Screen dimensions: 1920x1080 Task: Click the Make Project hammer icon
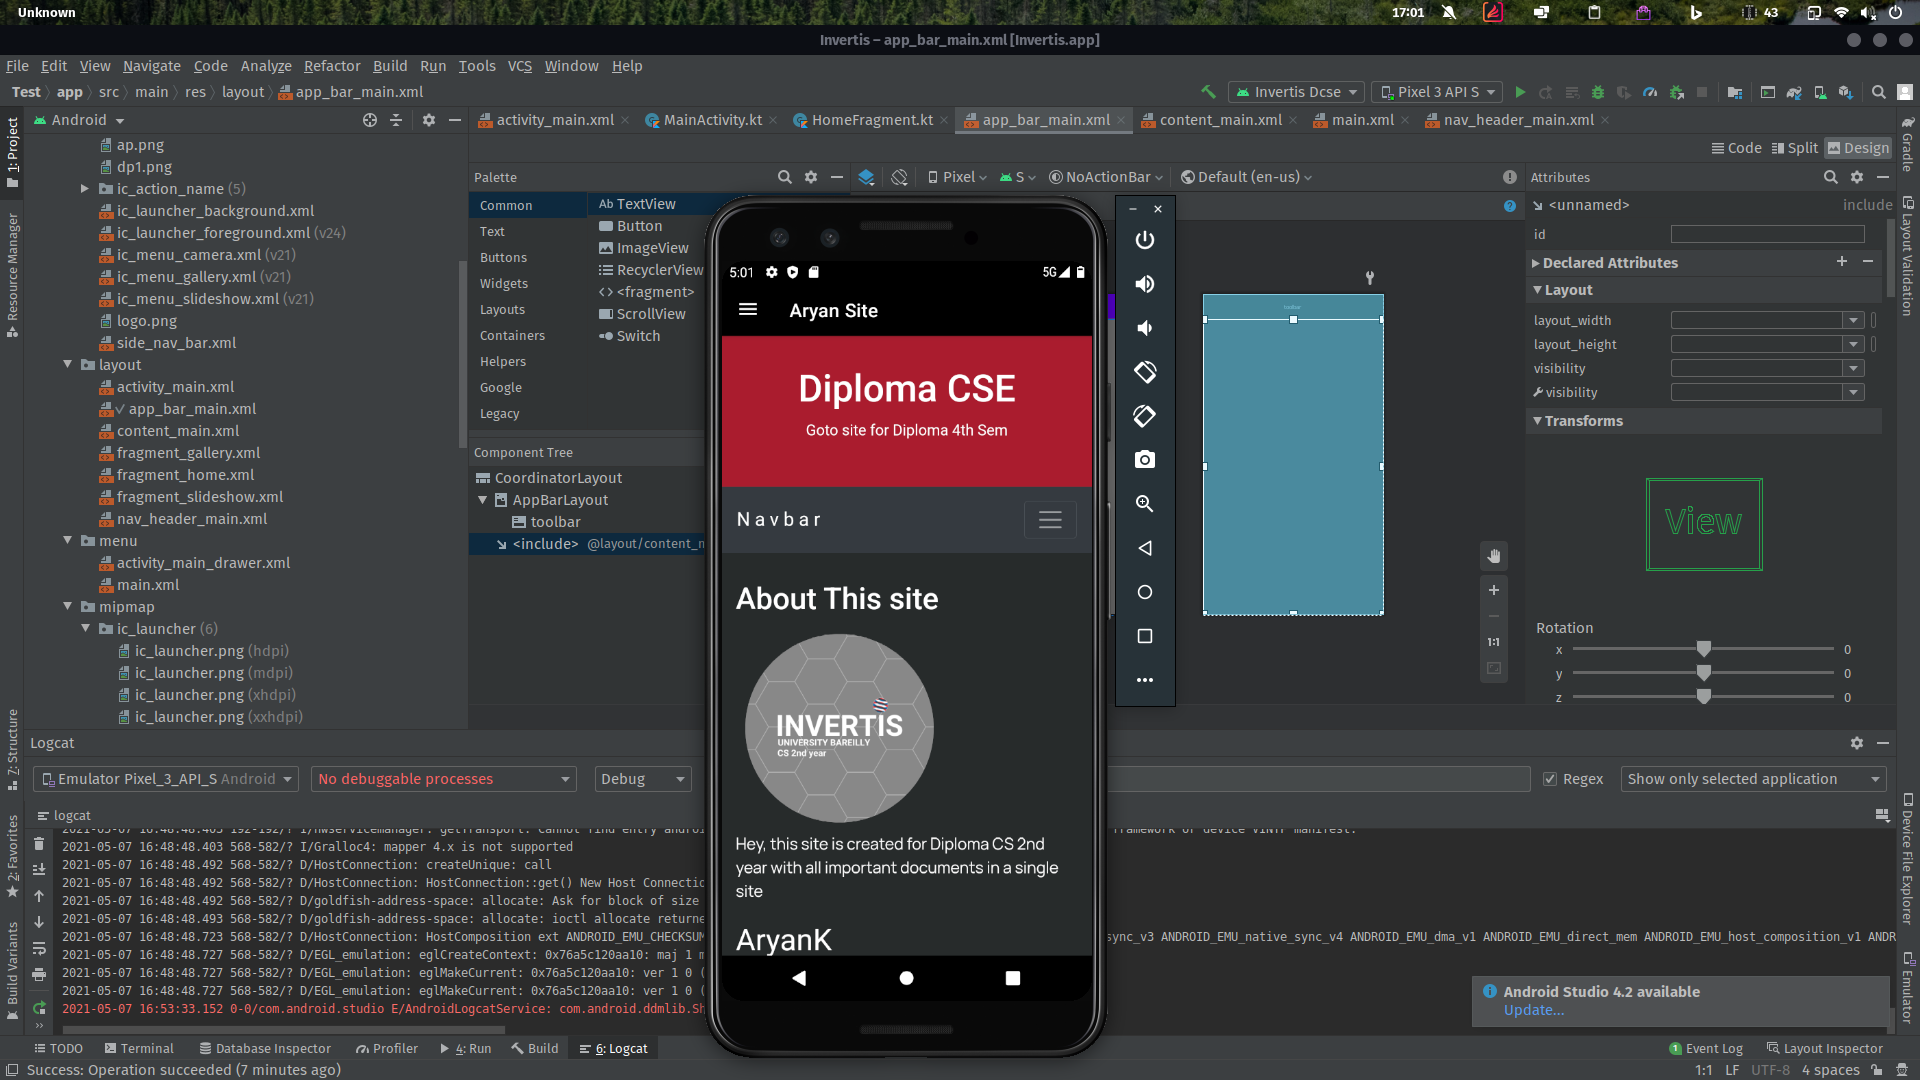[x=1208, y=92]
